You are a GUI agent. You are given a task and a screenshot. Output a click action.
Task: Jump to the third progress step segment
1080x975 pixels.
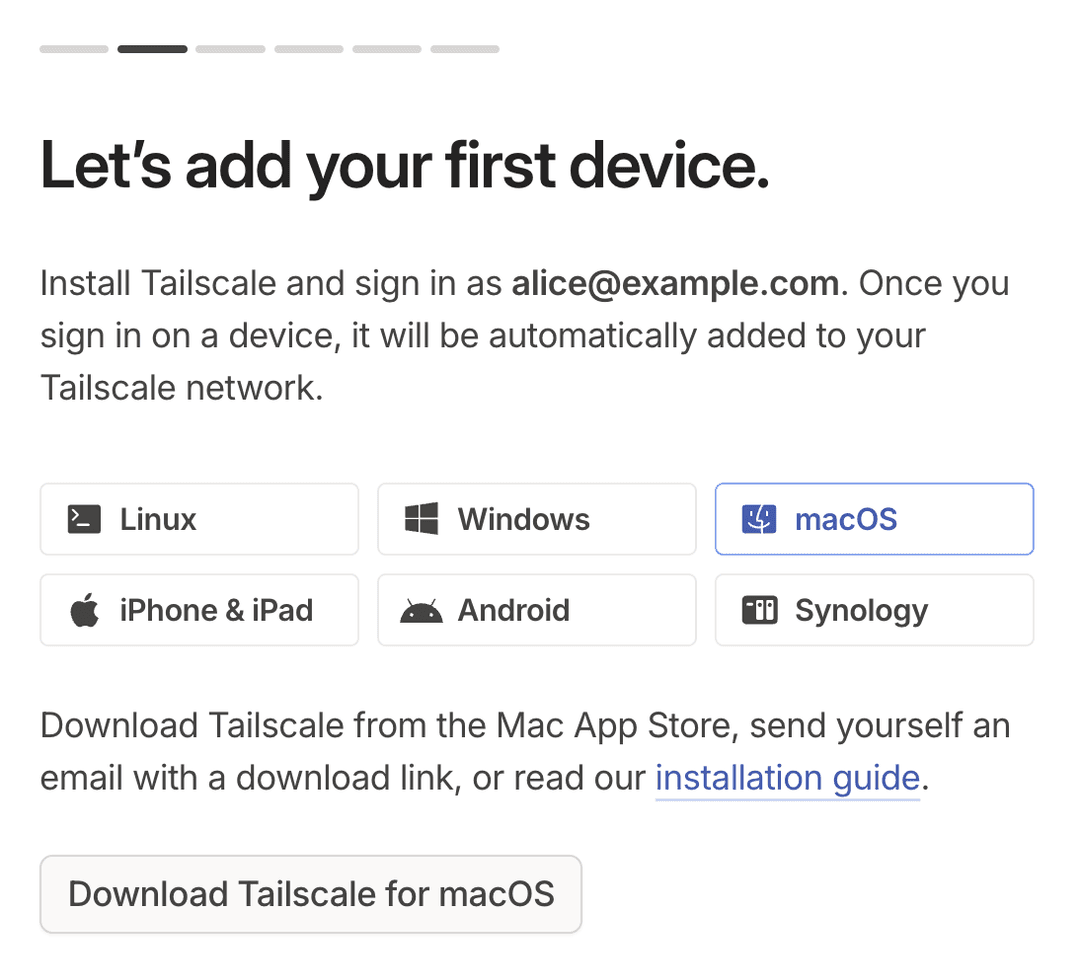[230, 49]
